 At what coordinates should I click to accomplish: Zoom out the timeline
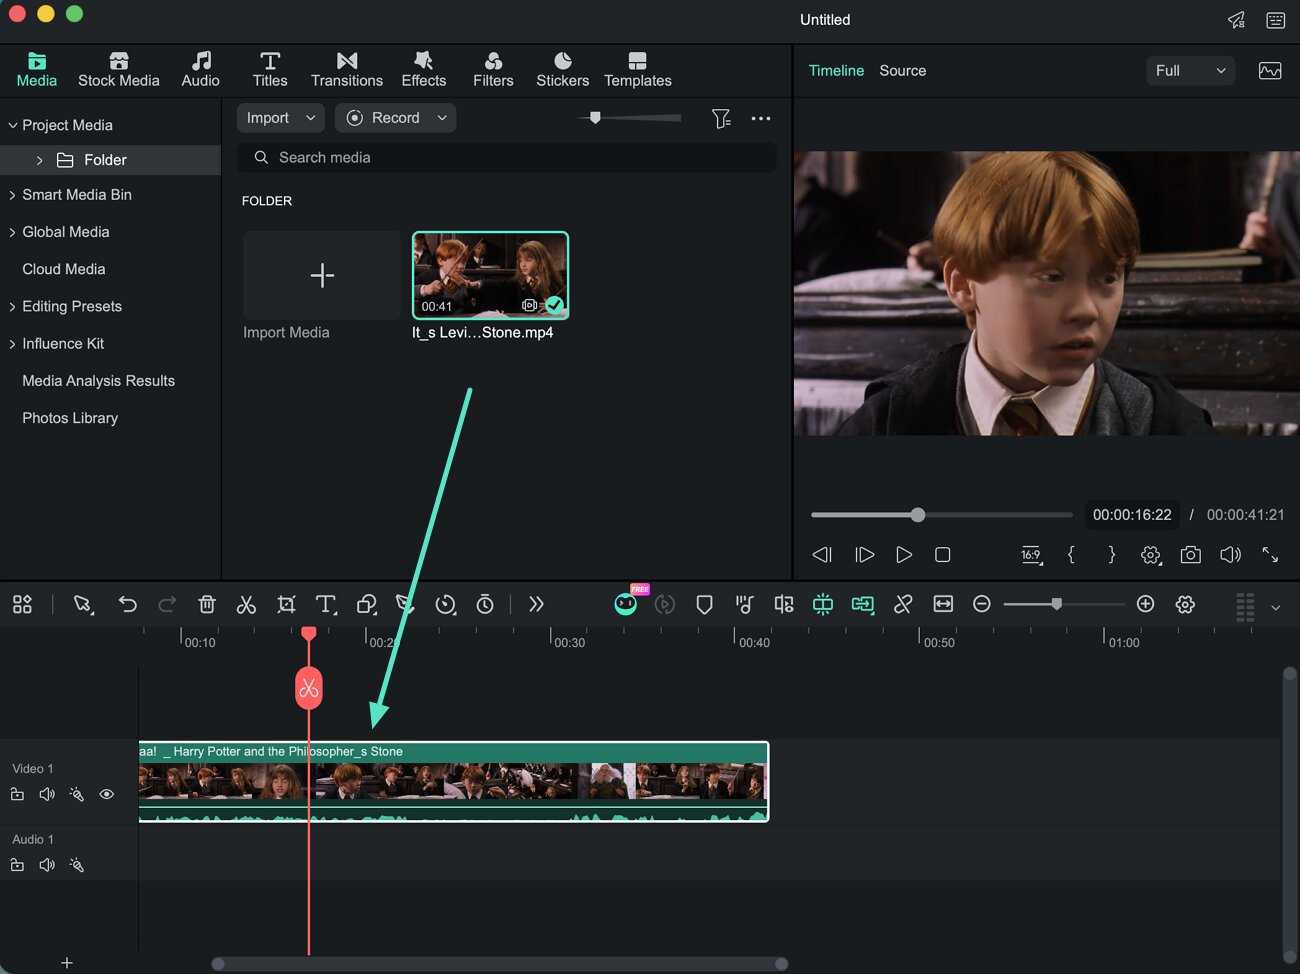pyautogui.click(x=982, y=604)
